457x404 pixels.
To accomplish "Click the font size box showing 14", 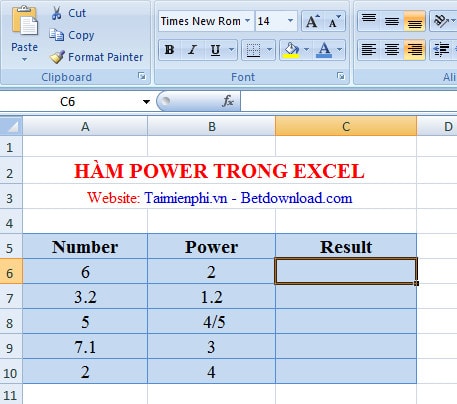I will coord(270,21).
